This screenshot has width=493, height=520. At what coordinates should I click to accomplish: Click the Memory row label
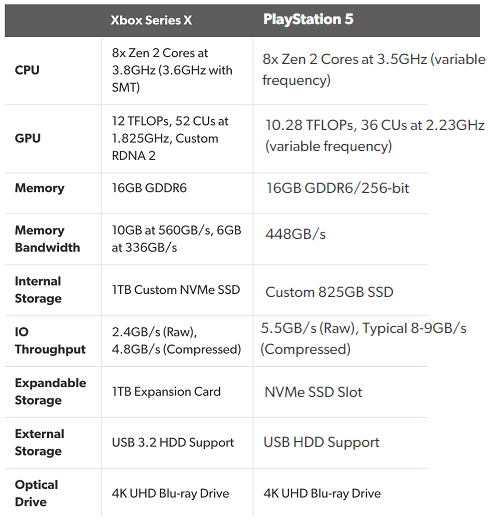[40, 188]
